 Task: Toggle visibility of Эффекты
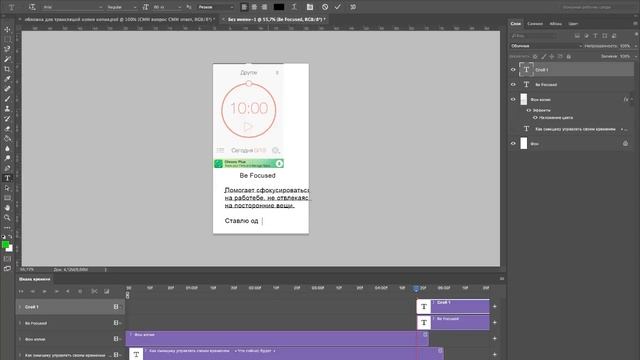point(529,110)
